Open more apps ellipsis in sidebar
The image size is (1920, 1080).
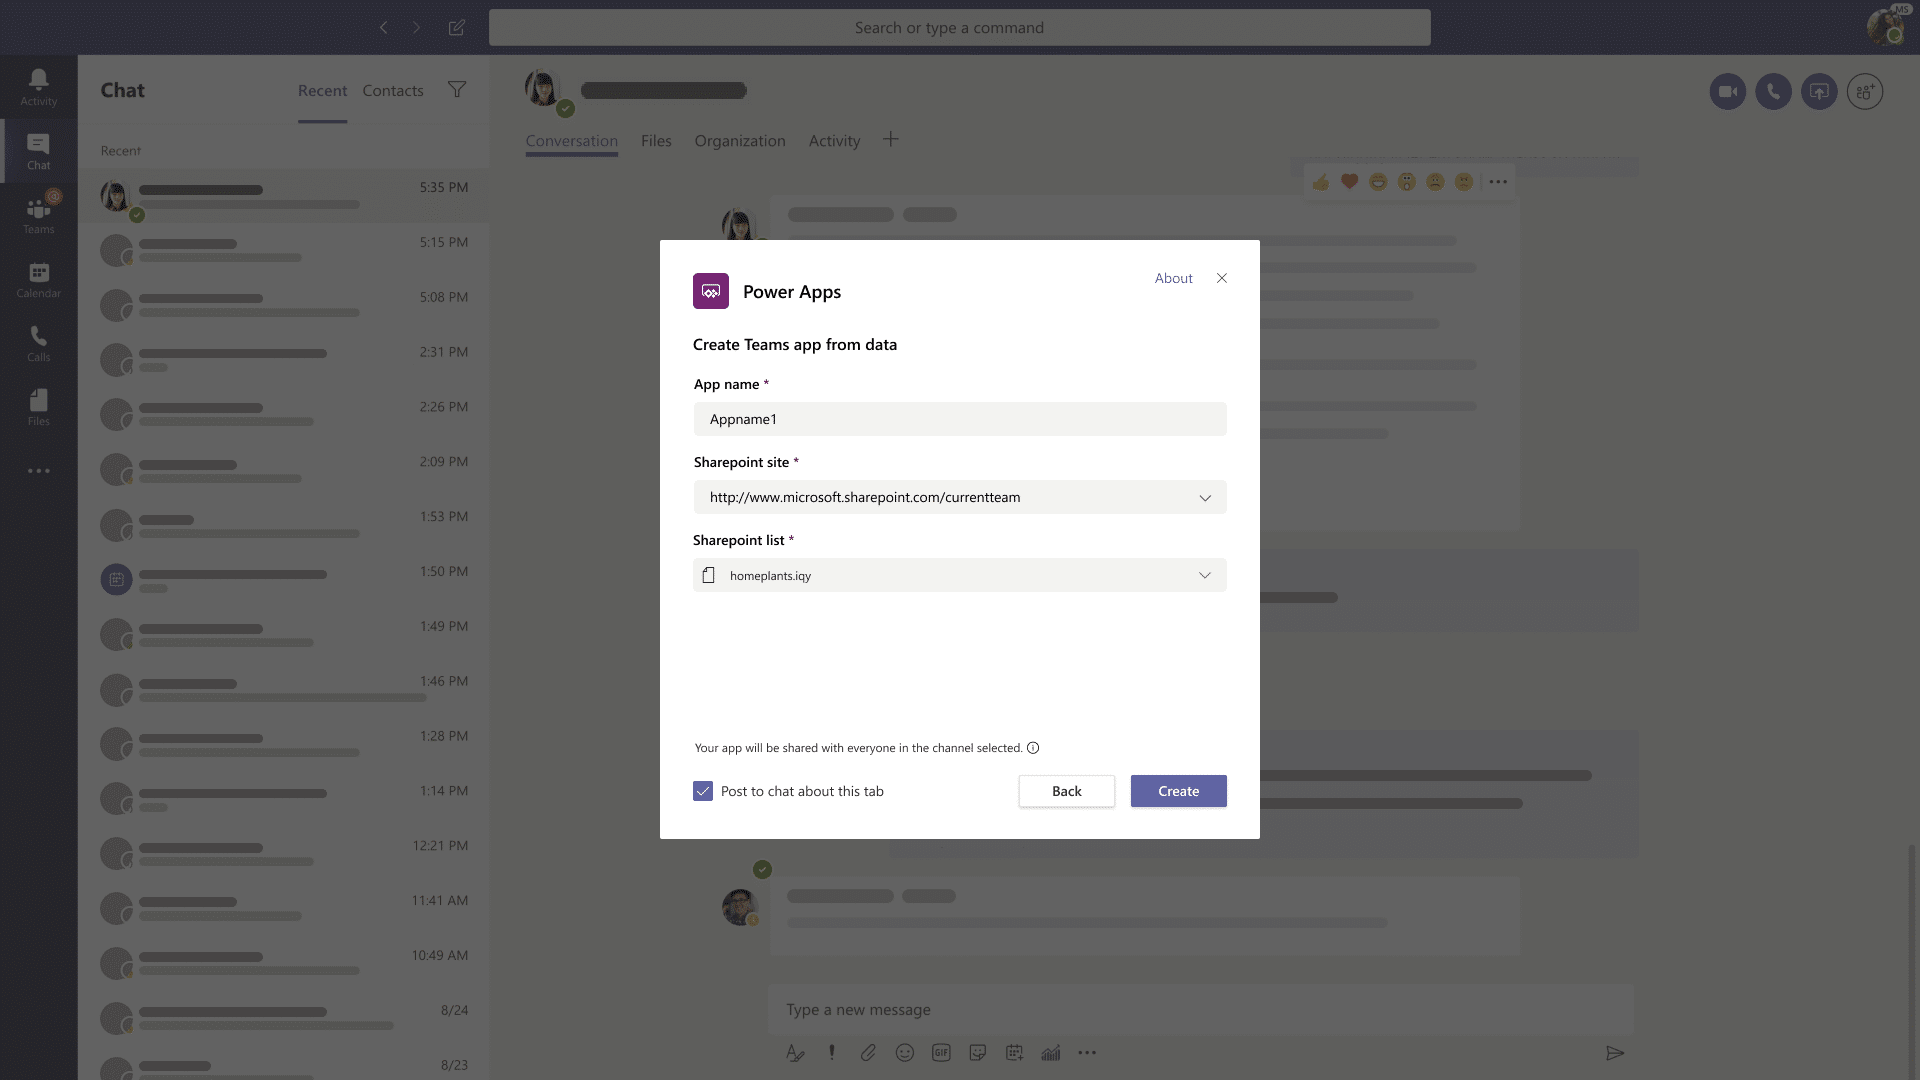tap(38, 471)
